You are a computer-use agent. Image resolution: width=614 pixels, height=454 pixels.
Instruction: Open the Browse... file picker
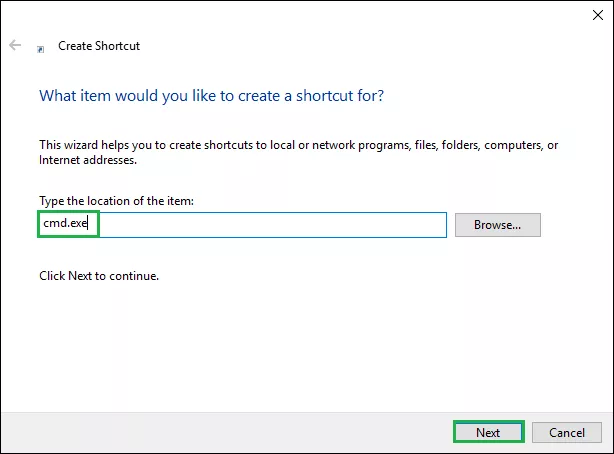[498, 225]
